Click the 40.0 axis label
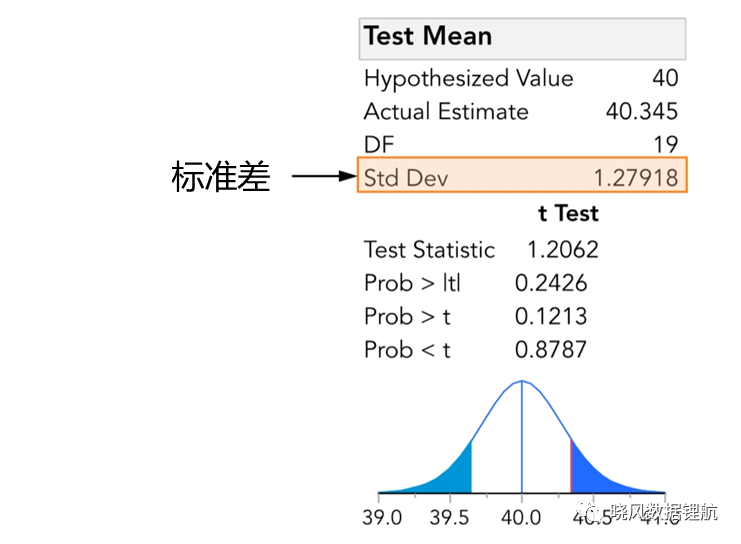The width and height of the screenshot is (741, 544). tap(521, 518)
